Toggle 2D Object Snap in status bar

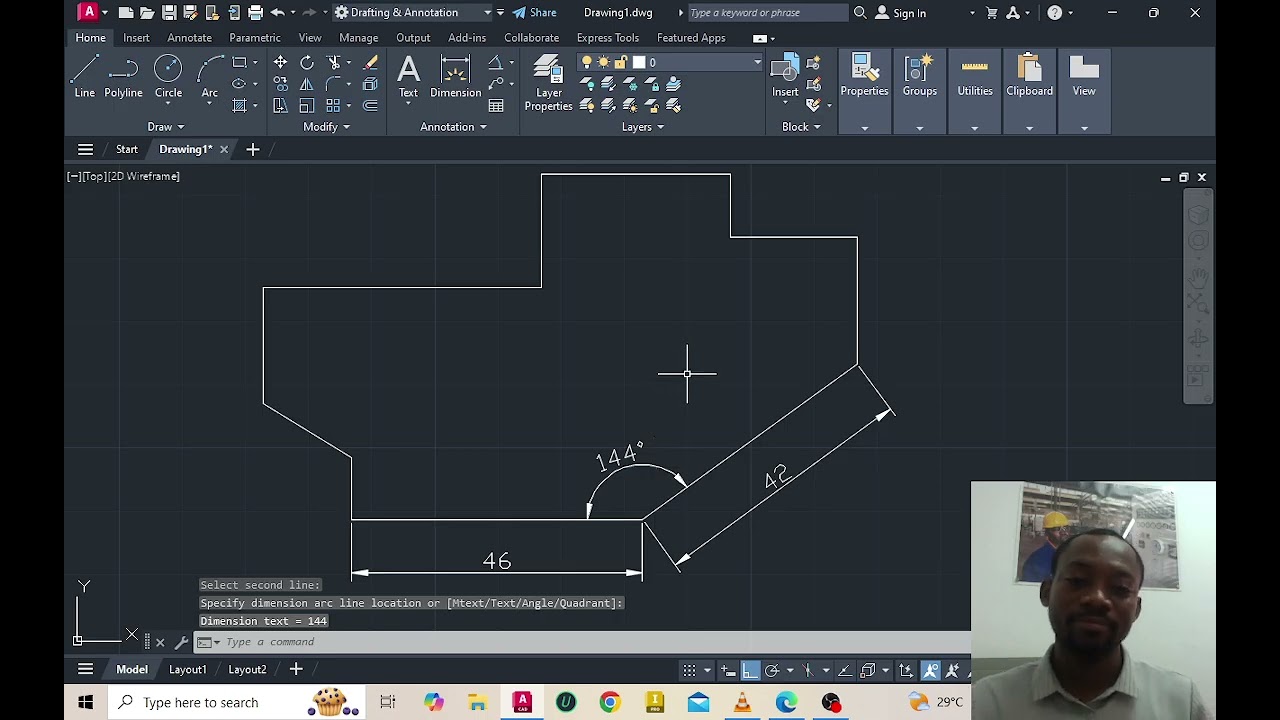(x=868, y=670)
